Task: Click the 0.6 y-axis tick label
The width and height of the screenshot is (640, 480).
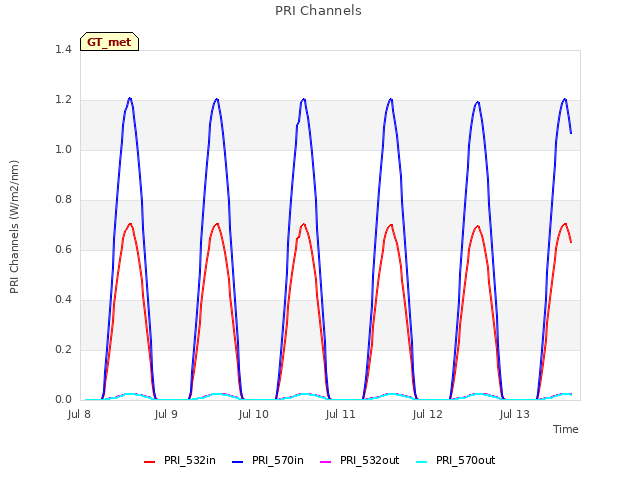Action: tap(63, 250)
